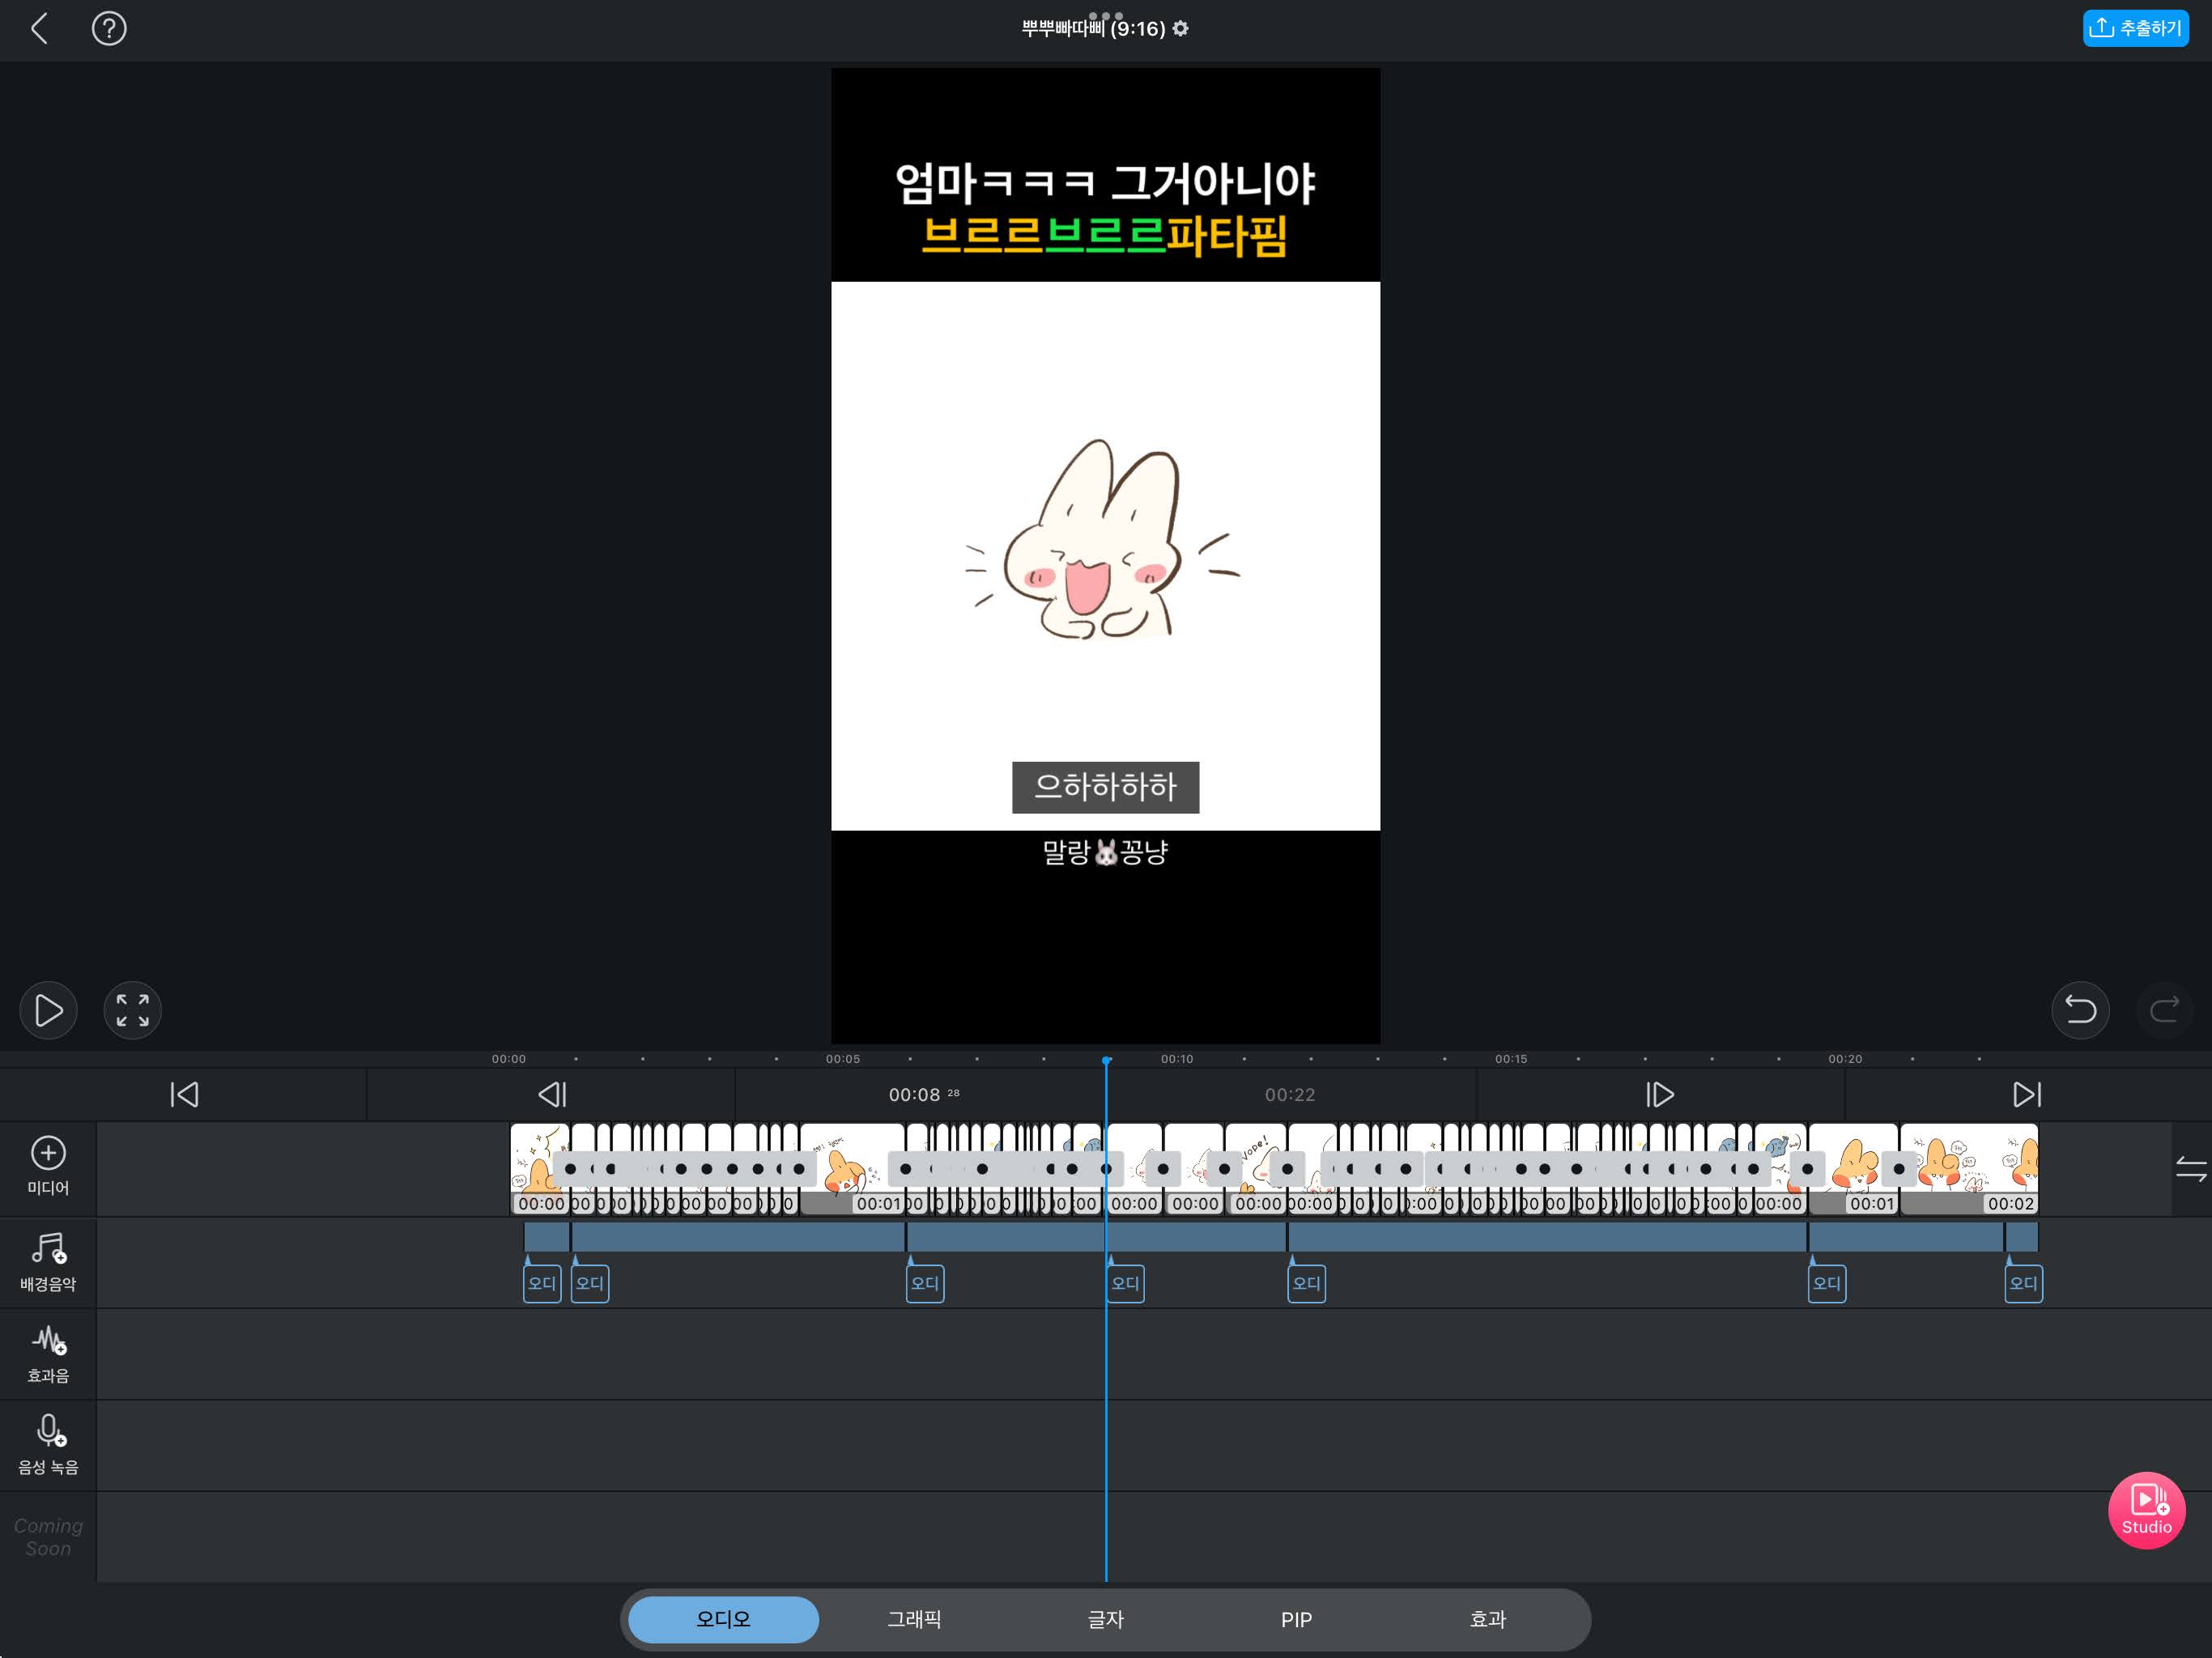Jump to timeline end
This screenshot has width=2212, height=1658.
coord(2027,1095)
